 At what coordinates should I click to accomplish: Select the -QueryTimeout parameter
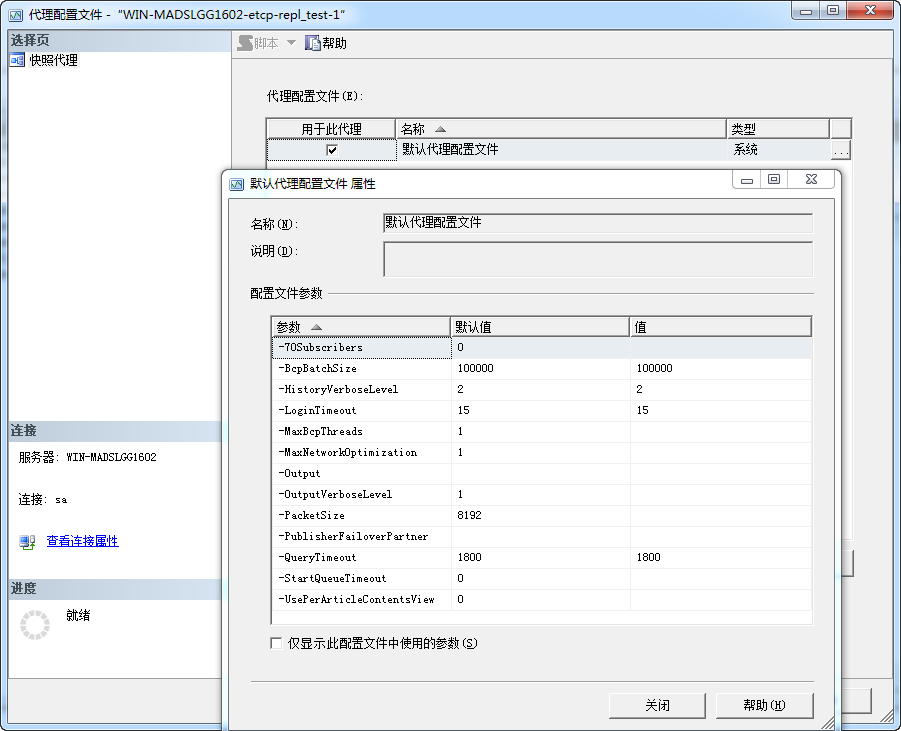pos(361,557)
